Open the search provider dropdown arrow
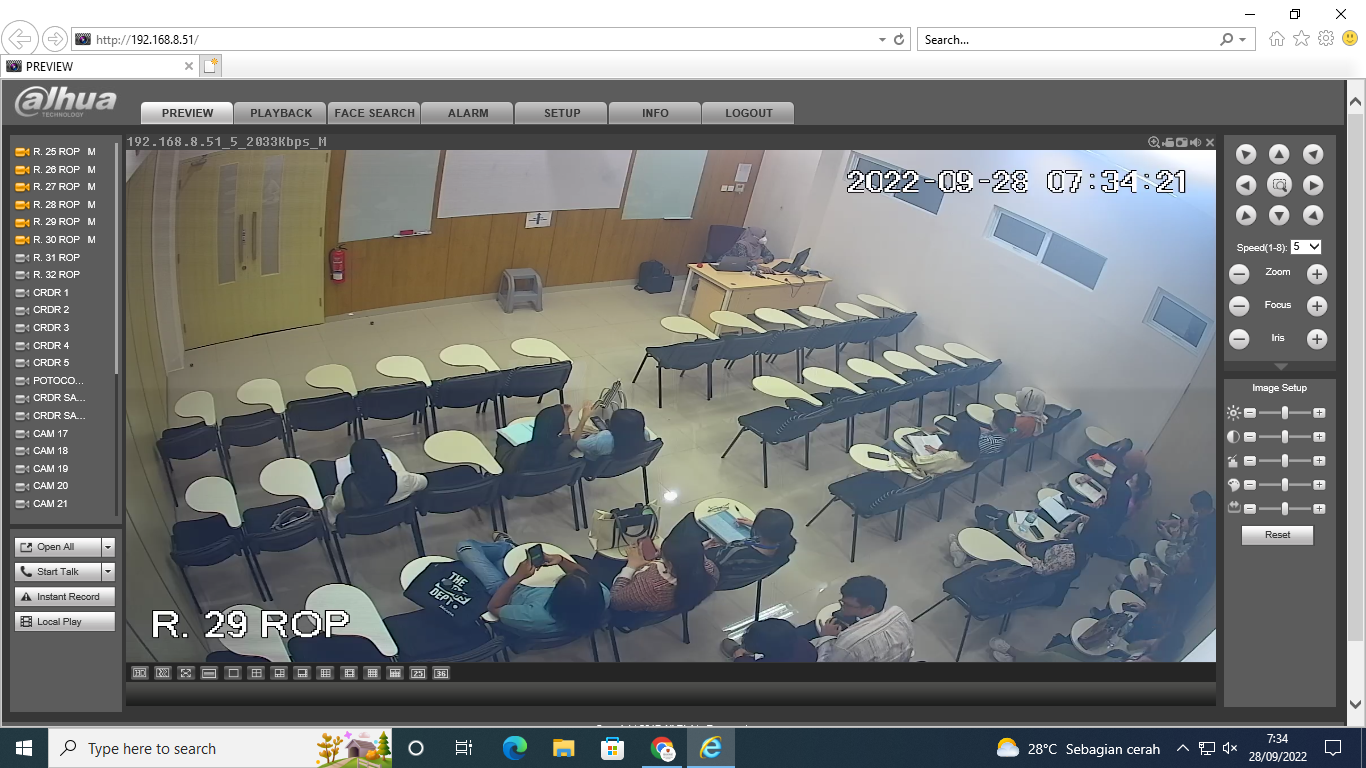1366x768 pixels. (x=1243, y=40)
